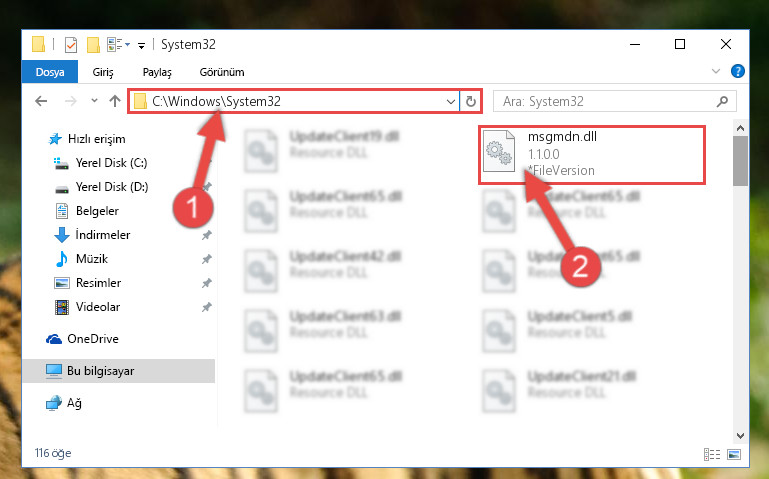
Task: Open the customize quick access toolbar arrow
Action: click(141, 46)
